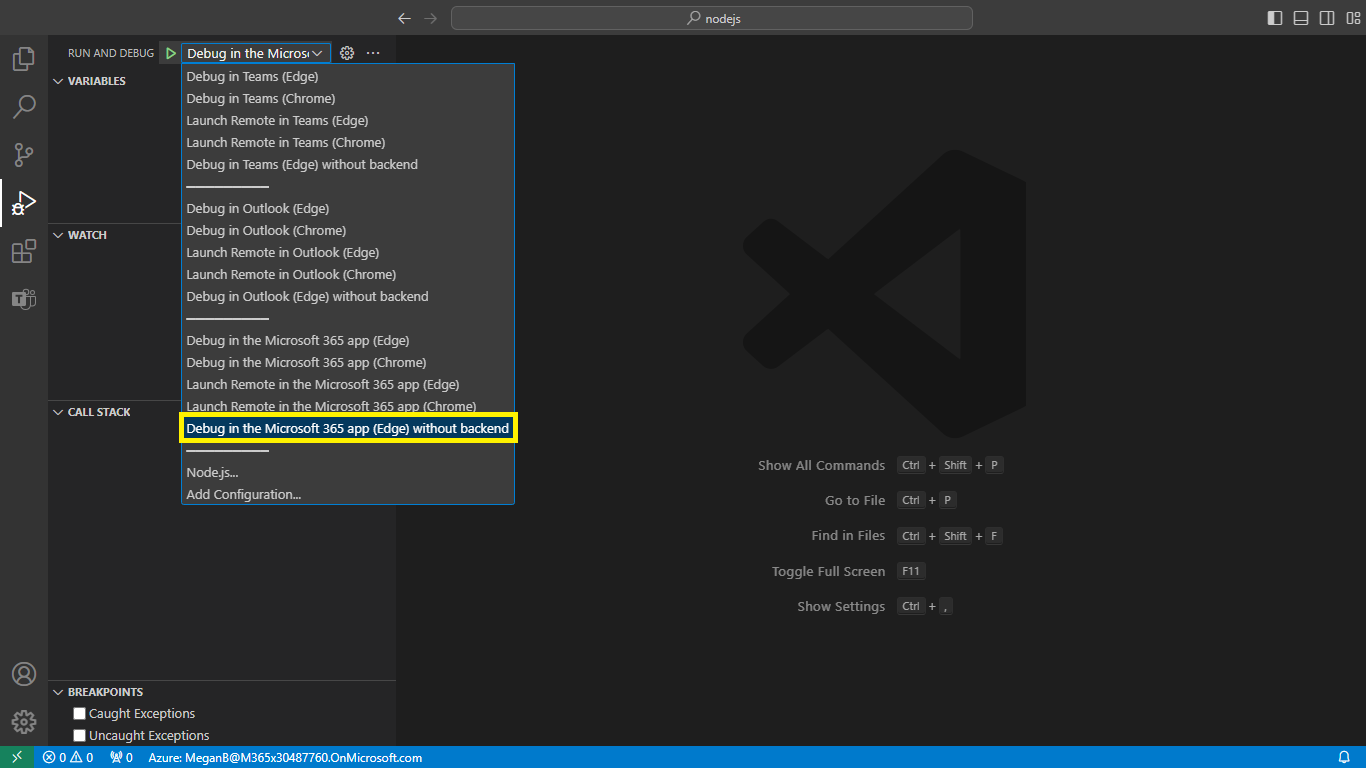1366x768 pixels.
Task: Collapse the Watch section
Action: [x=58, y=235]
